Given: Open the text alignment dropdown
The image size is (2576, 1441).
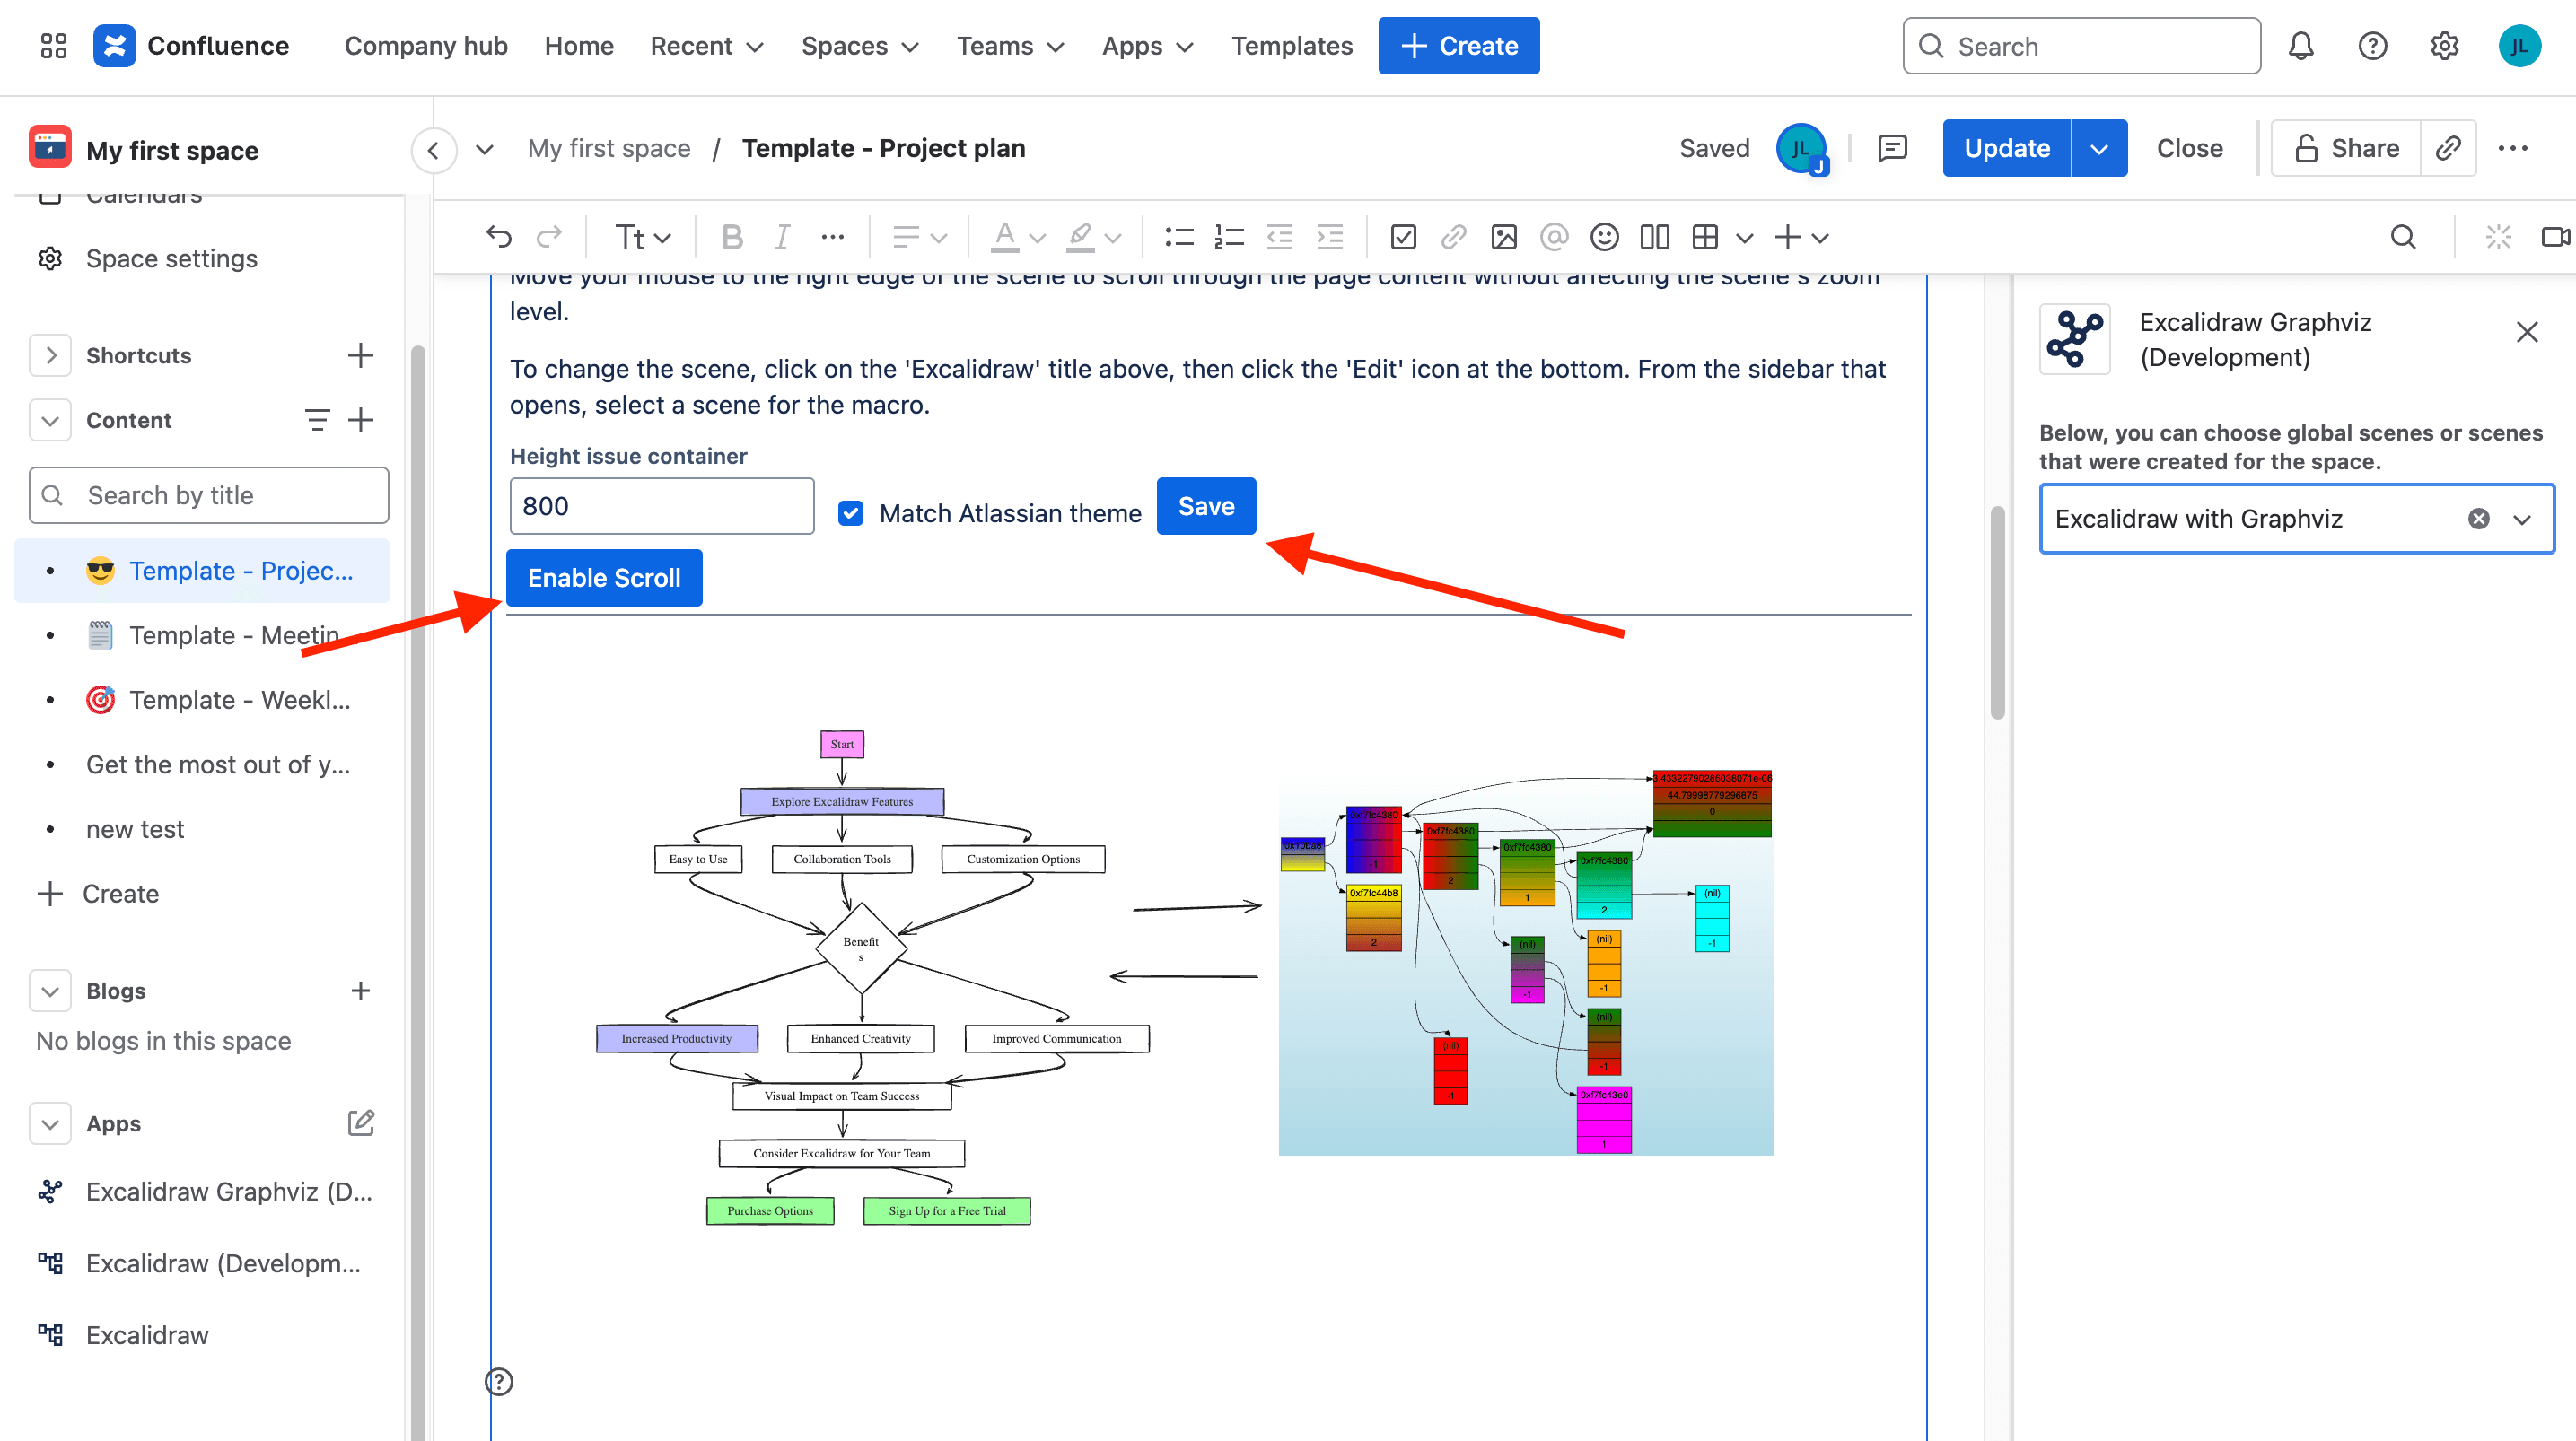Looking at the screenshot, I should (x=918, y=237).
